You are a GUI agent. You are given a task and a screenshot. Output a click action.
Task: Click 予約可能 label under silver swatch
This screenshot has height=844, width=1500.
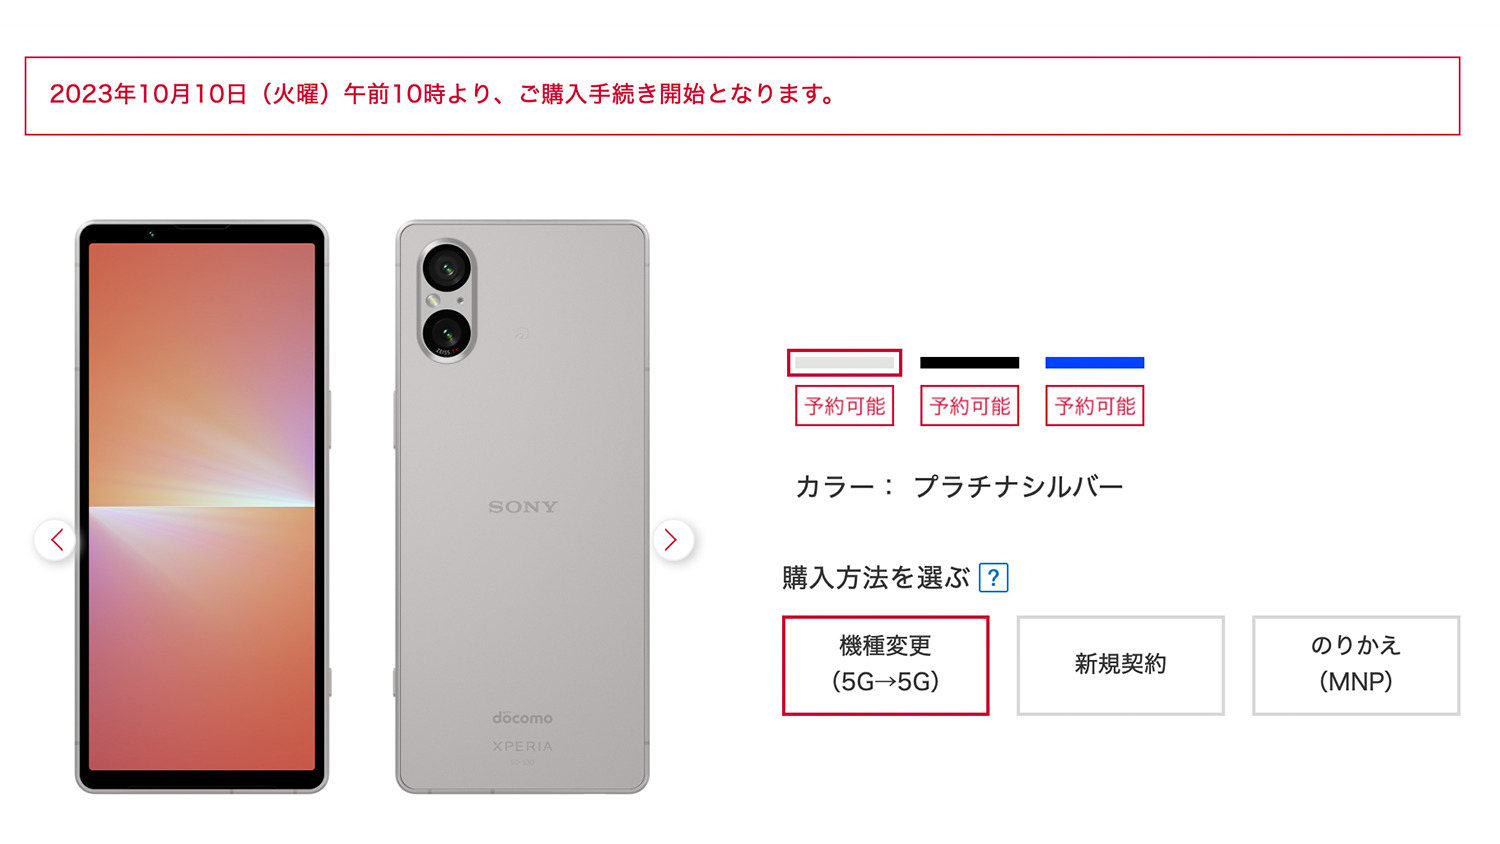point(844,406)
